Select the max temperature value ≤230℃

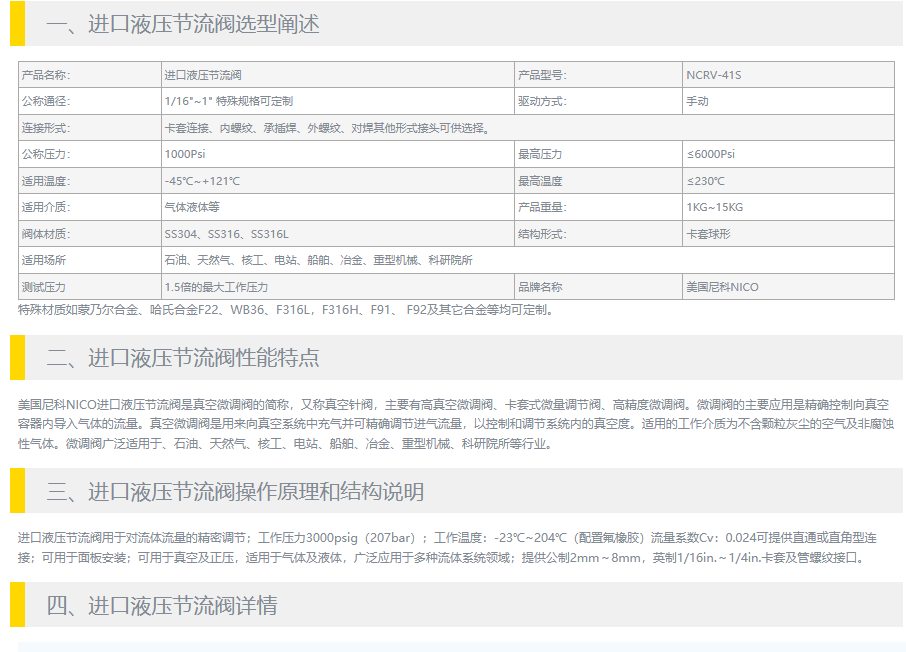[705, 181]
